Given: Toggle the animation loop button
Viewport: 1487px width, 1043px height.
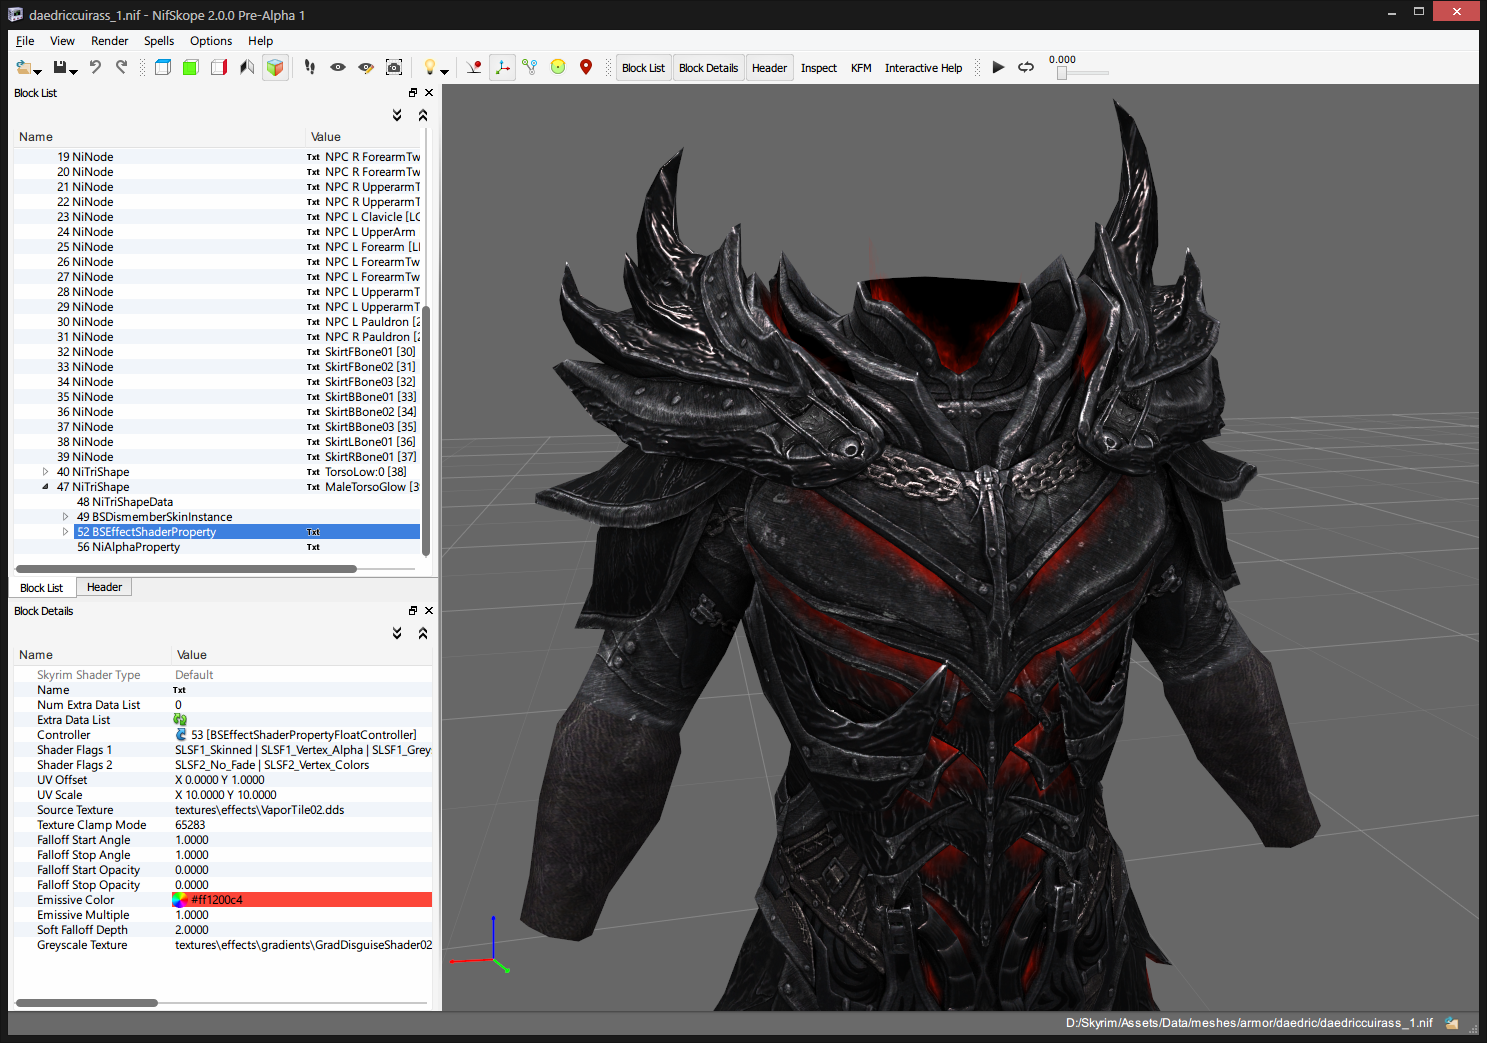Looking at the screenshot, I should (x=1026, y=67).
